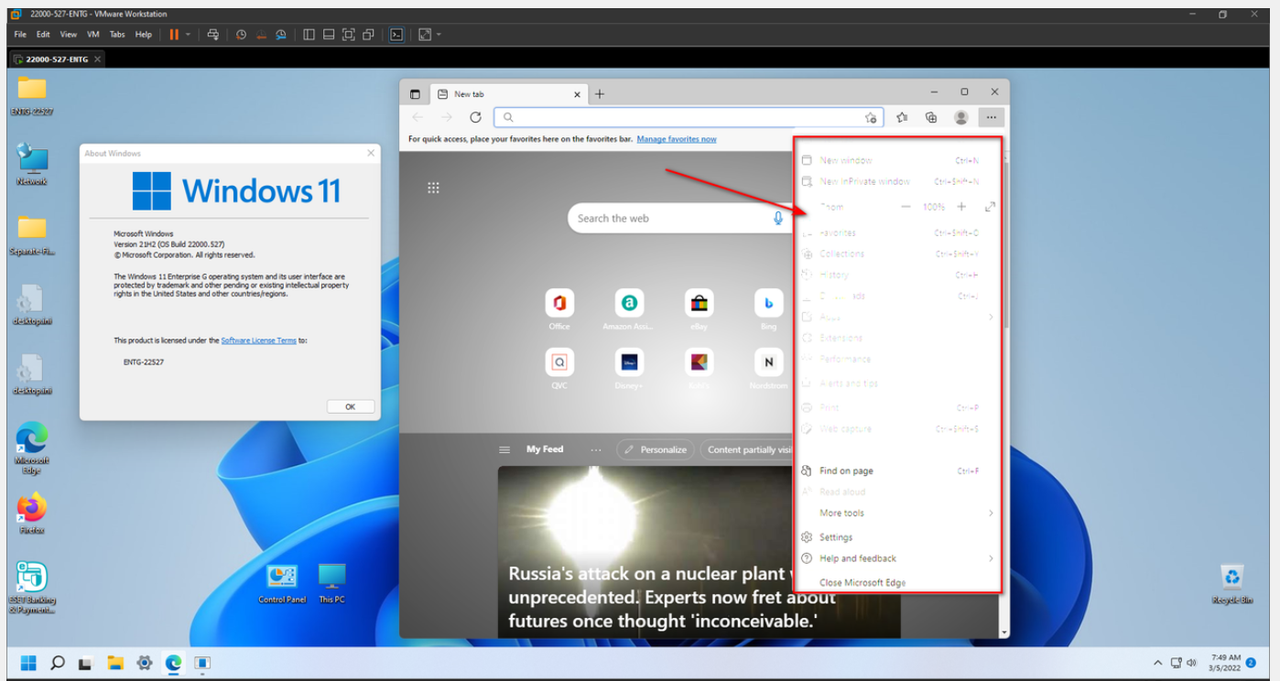Click Send Ctrl+Alt+Del icon in VMware toolbar
This screenshot has width=1280, height=681.
point(212,34)
